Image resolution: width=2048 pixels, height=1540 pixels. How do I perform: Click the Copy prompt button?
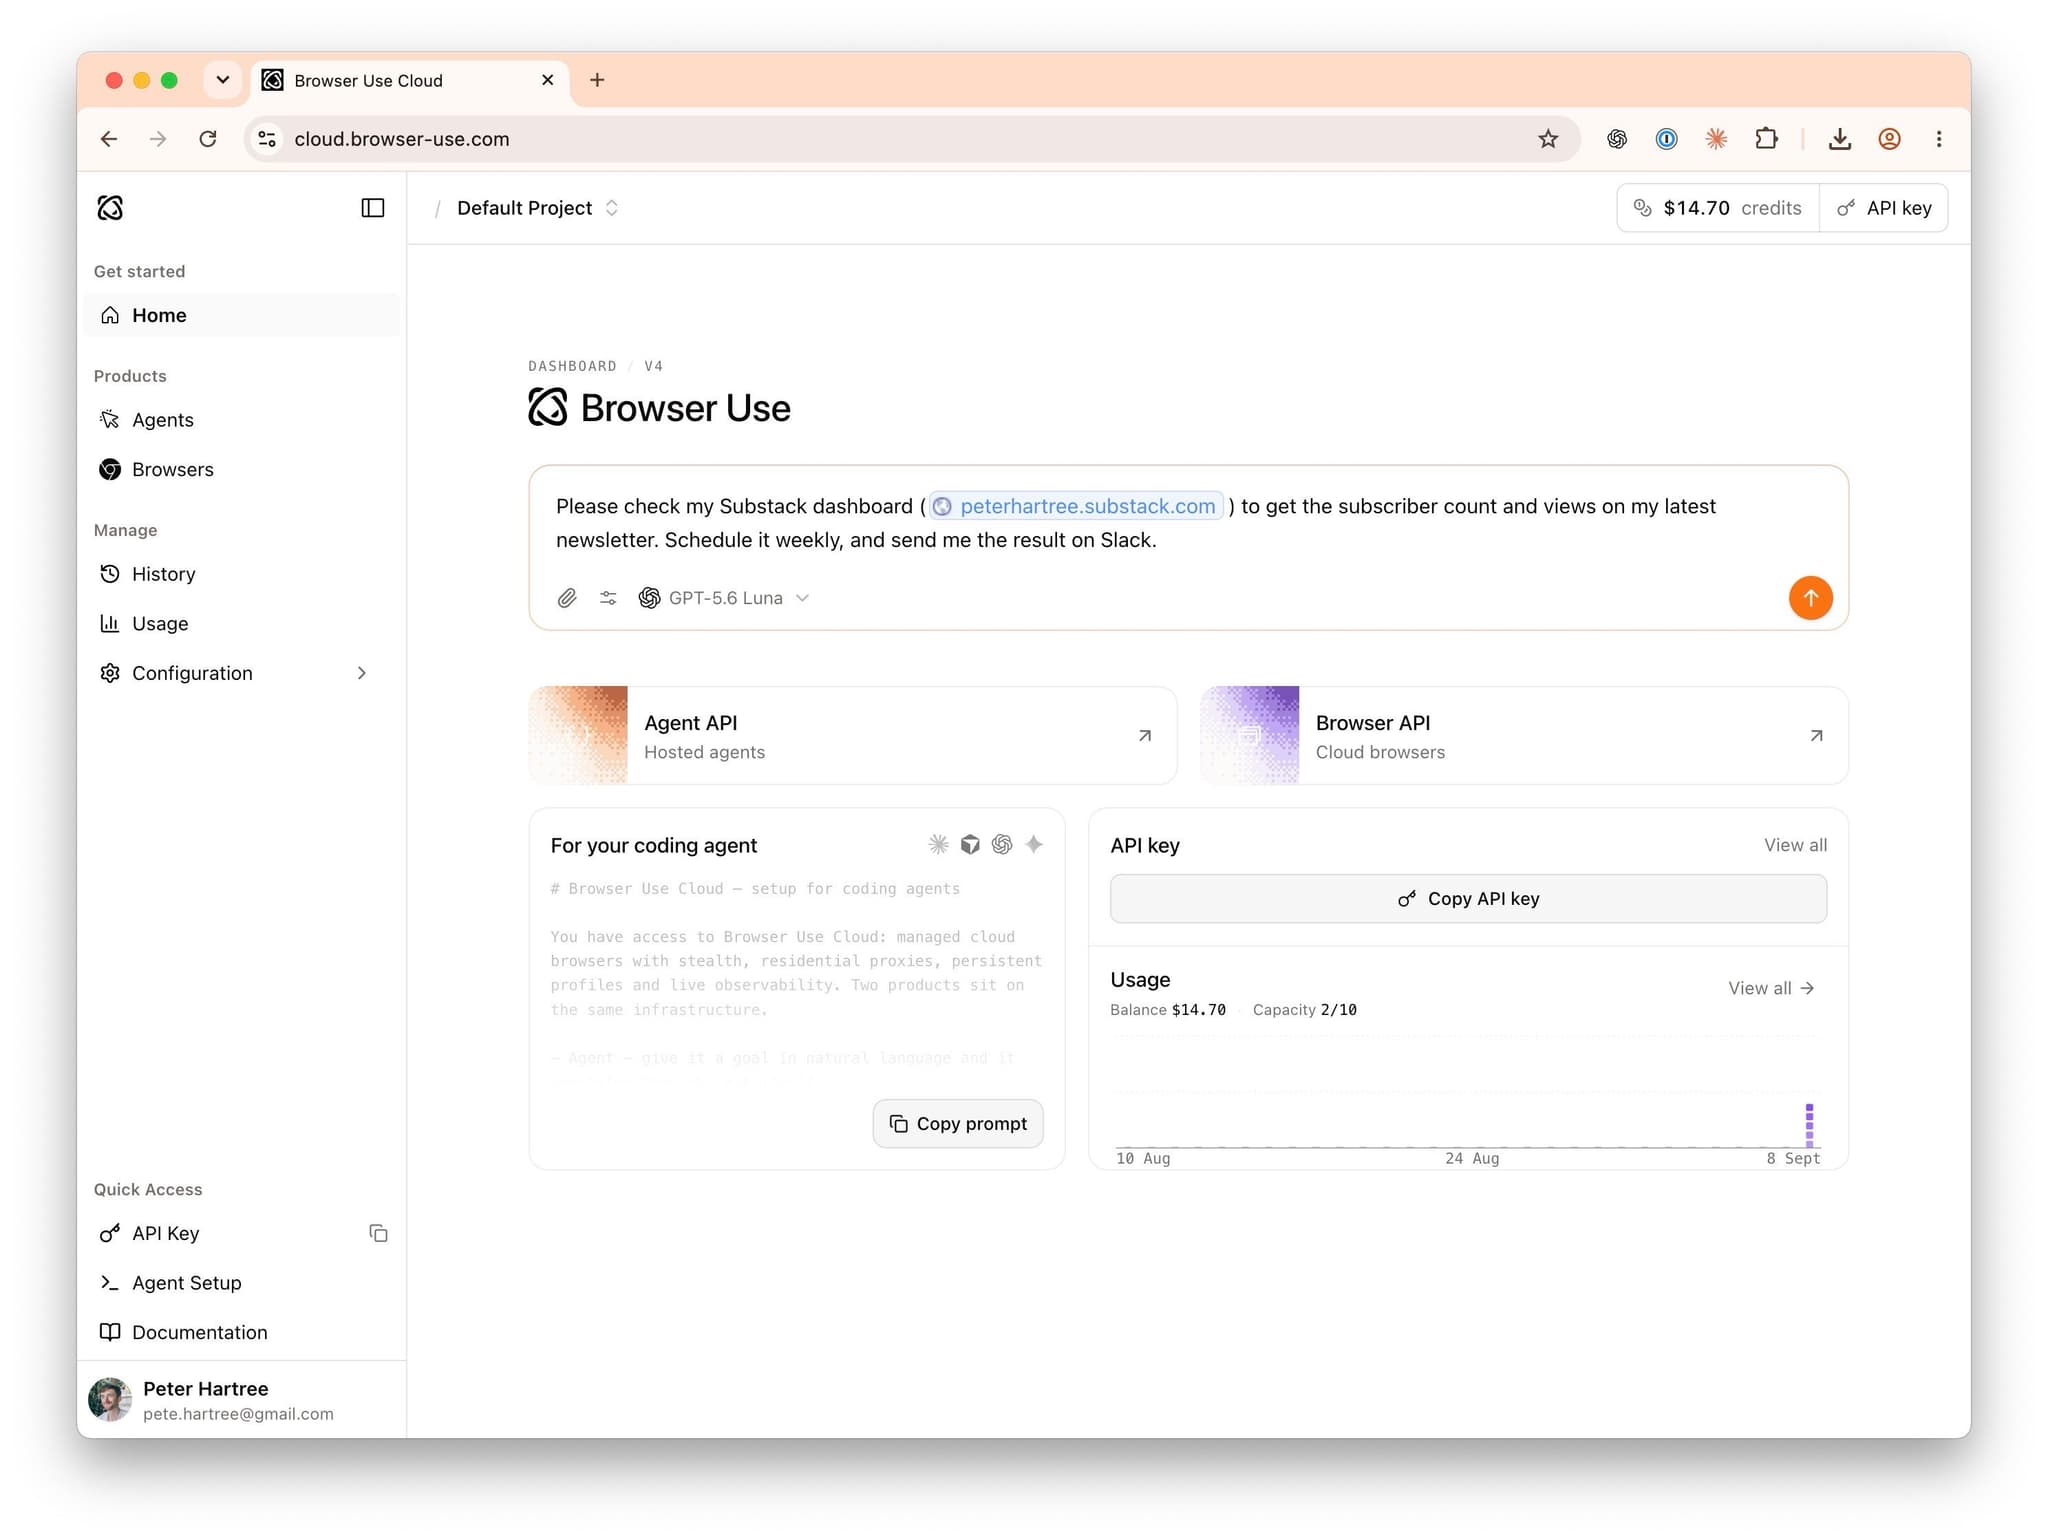[x=958, y=1124]
